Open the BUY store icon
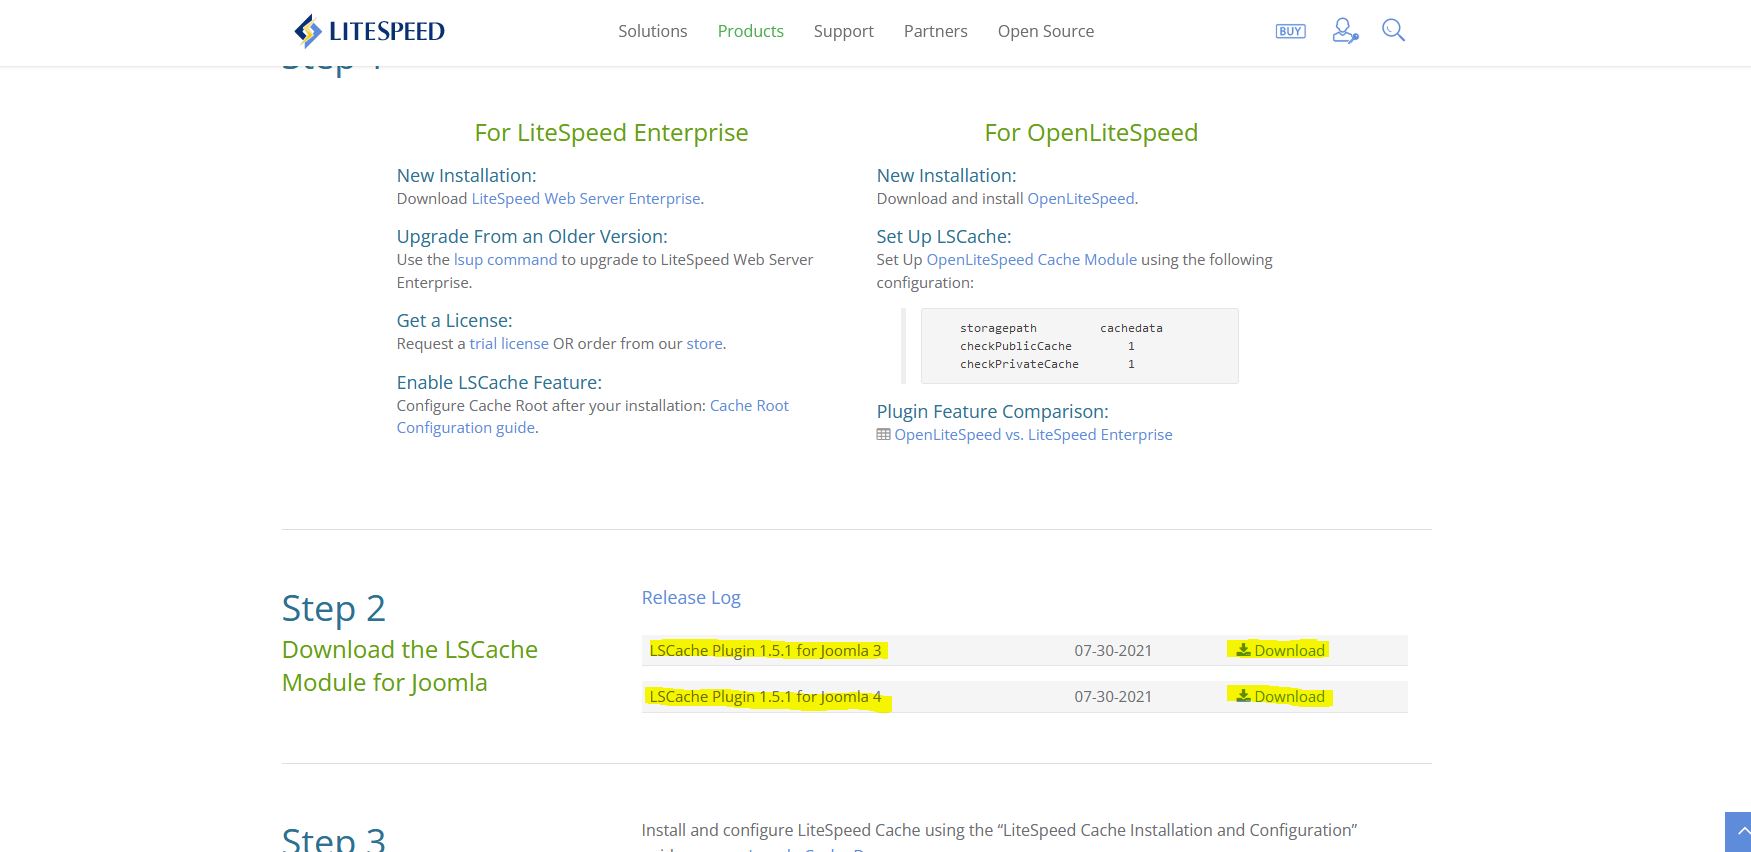This screenshot has width=1751, height=852. coord(1290,31)
